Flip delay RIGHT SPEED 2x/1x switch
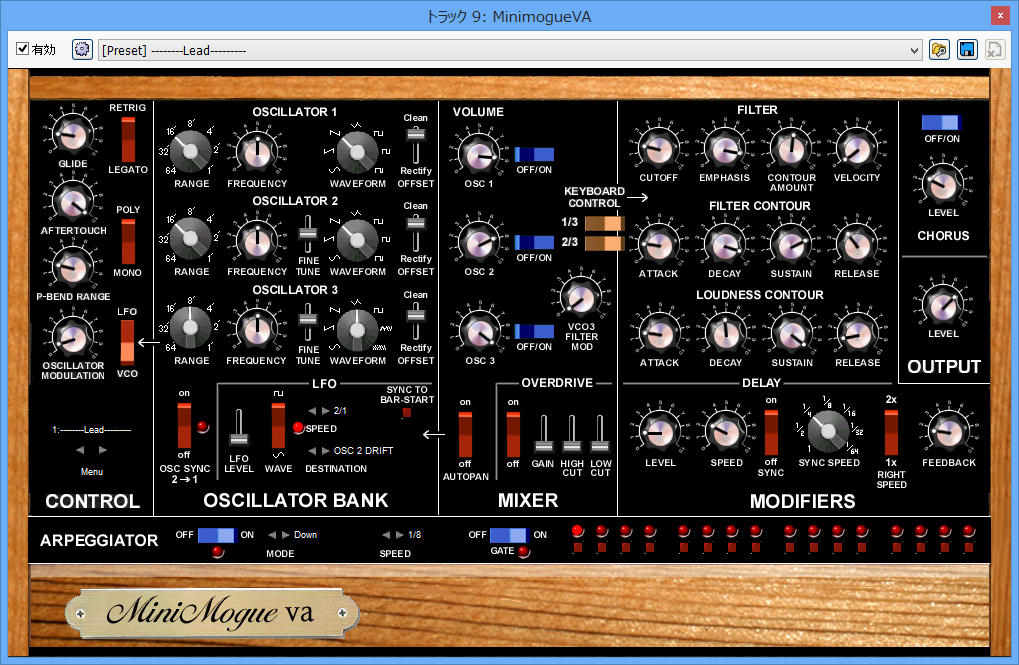The width and height of the screenshot is (1019, 665). coord(891,432)
